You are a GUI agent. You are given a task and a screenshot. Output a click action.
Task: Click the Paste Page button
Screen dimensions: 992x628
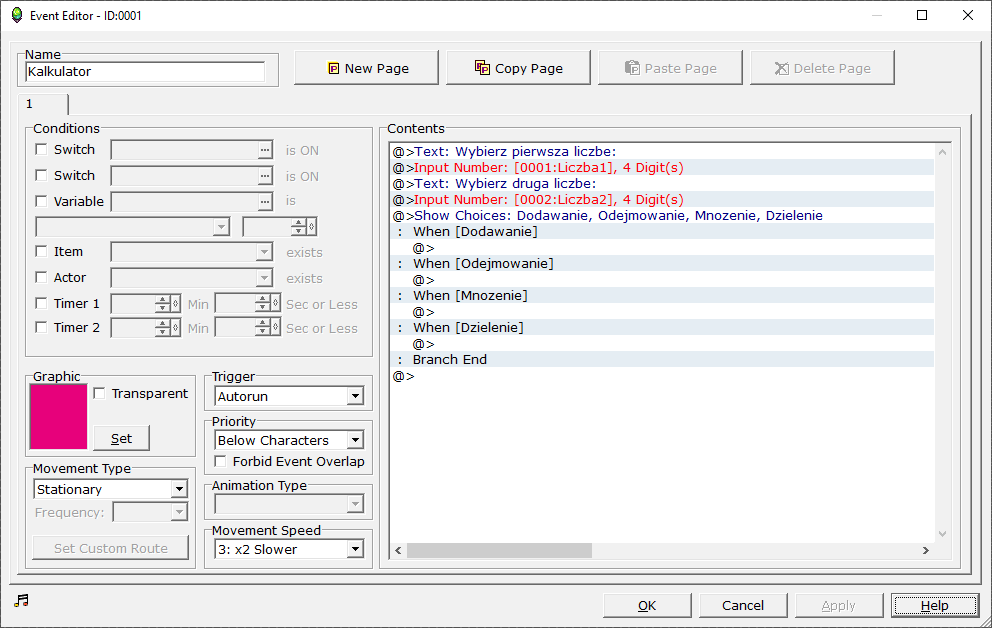click(x=670, y=68)
